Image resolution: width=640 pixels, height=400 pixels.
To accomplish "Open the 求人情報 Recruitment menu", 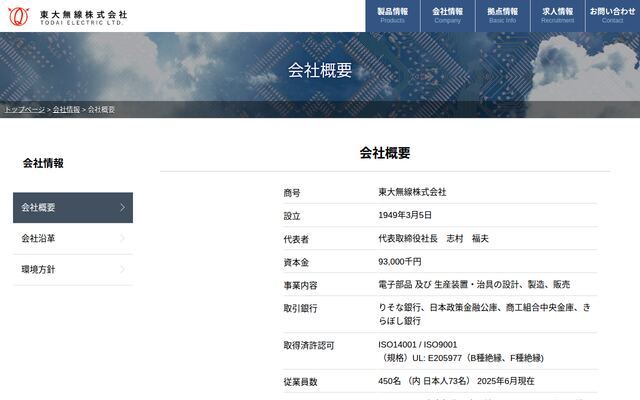I will (558, 16).
